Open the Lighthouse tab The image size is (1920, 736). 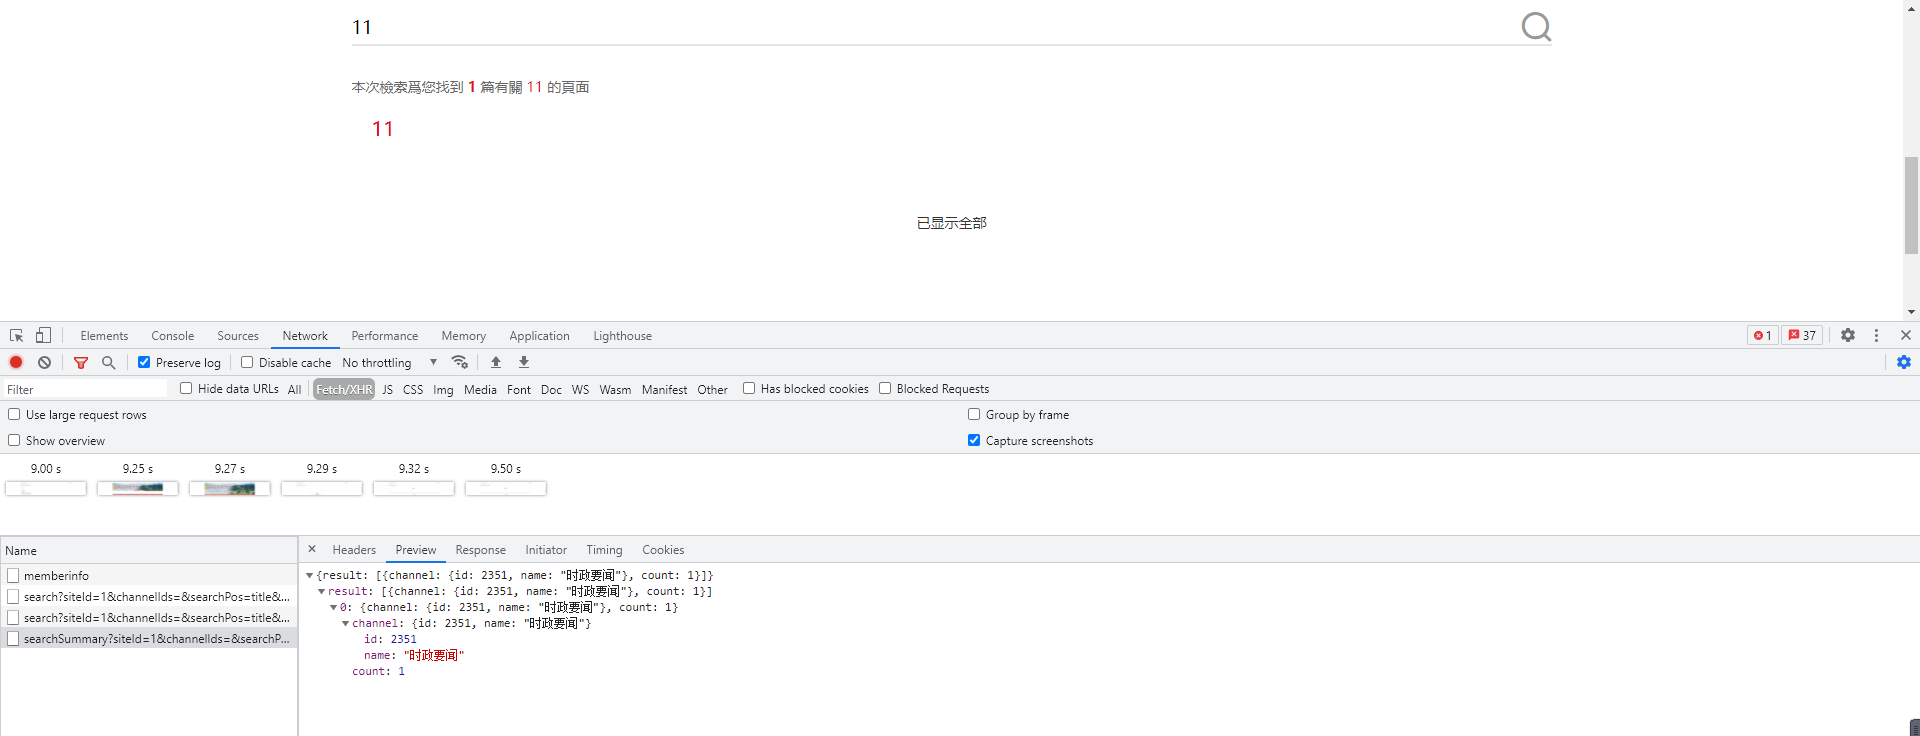(622, 336)
